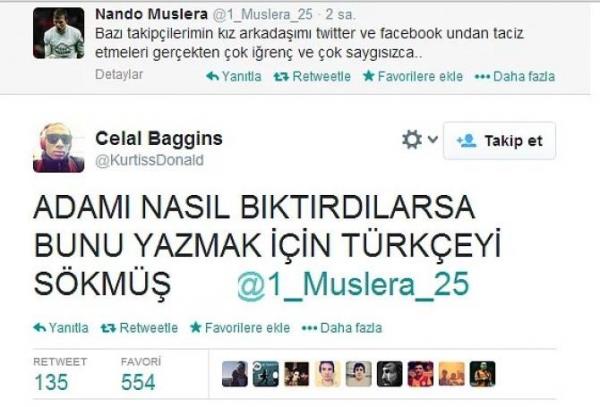Open the @1_Muslera_25 mention in large tweet
This screenshot has height=407, width=600.
pos(353,285)
